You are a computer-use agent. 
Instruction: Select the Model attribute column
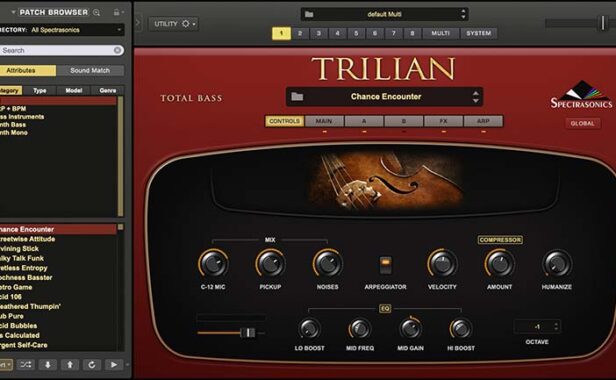73,90
